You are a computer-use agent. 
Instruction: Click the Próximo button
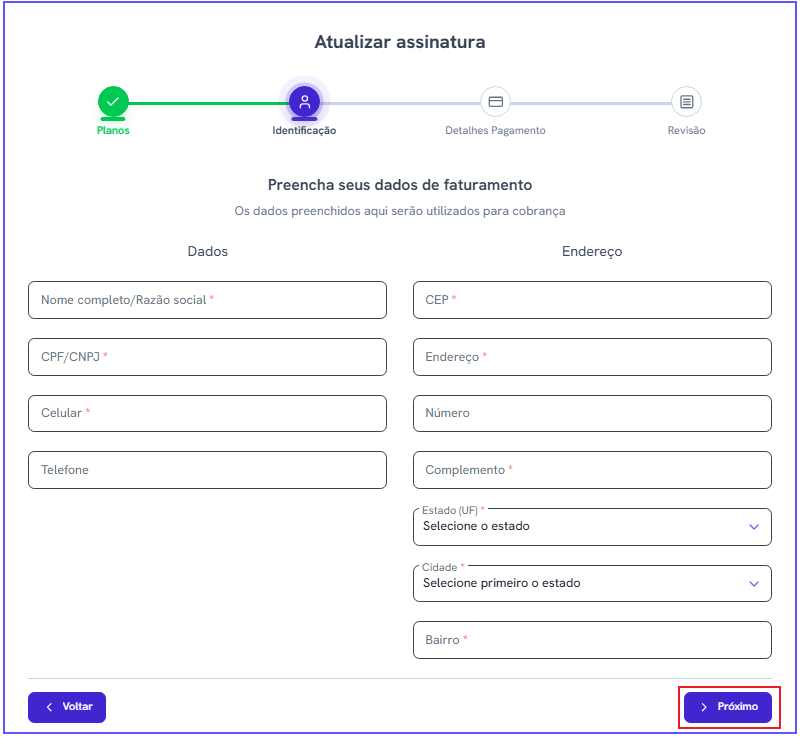coord(728,707)
